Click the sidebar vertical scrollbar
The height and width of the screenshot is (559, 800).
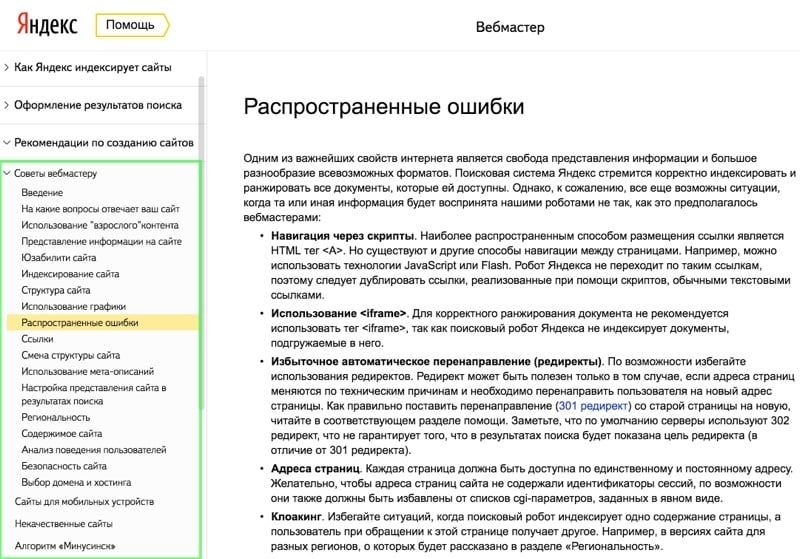pos(202,250)
